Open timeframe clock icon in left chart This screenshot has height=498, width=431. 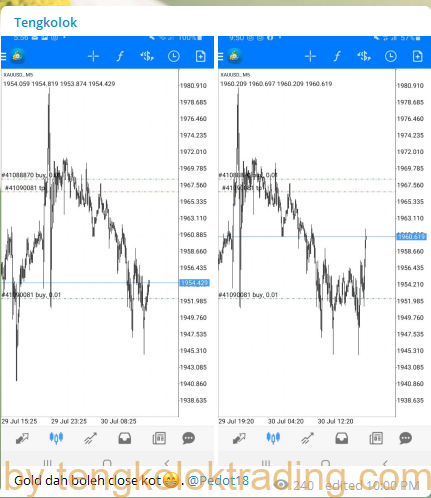174,56
